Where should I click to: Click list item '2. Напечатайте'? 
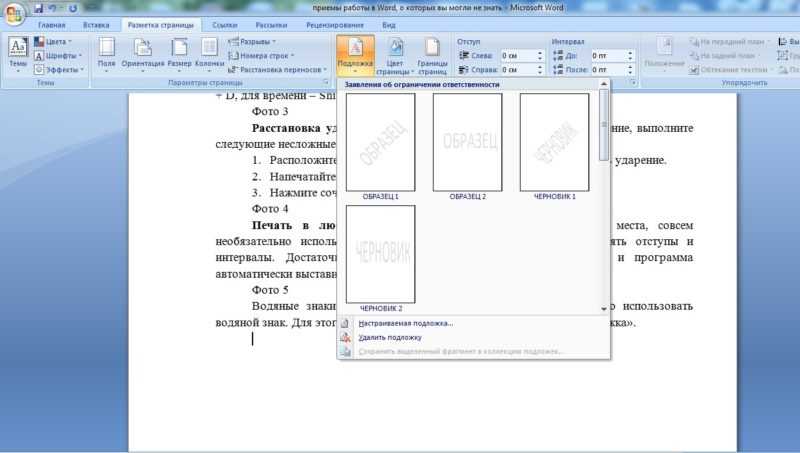[294, 177]
